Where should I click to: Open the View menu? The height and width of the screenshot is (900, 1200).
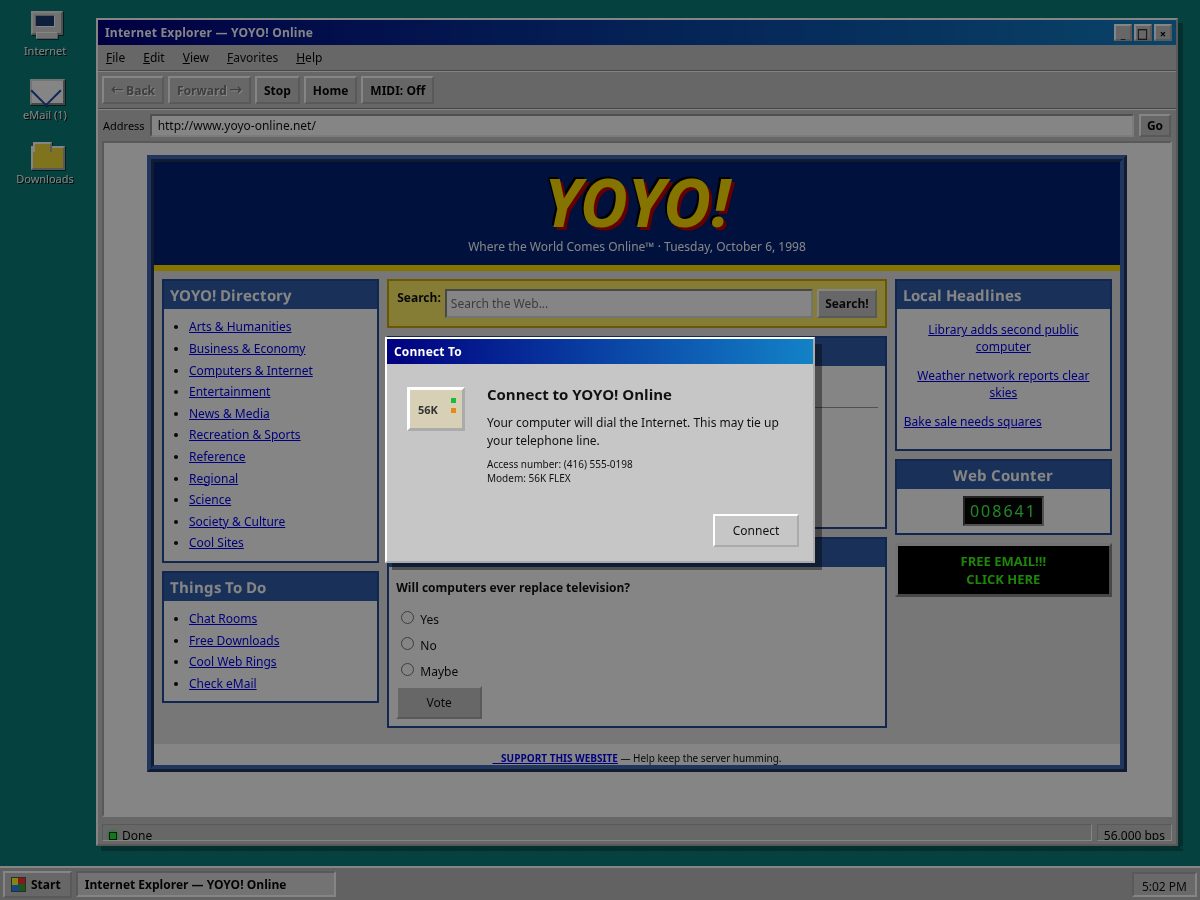tap(196, 58)
